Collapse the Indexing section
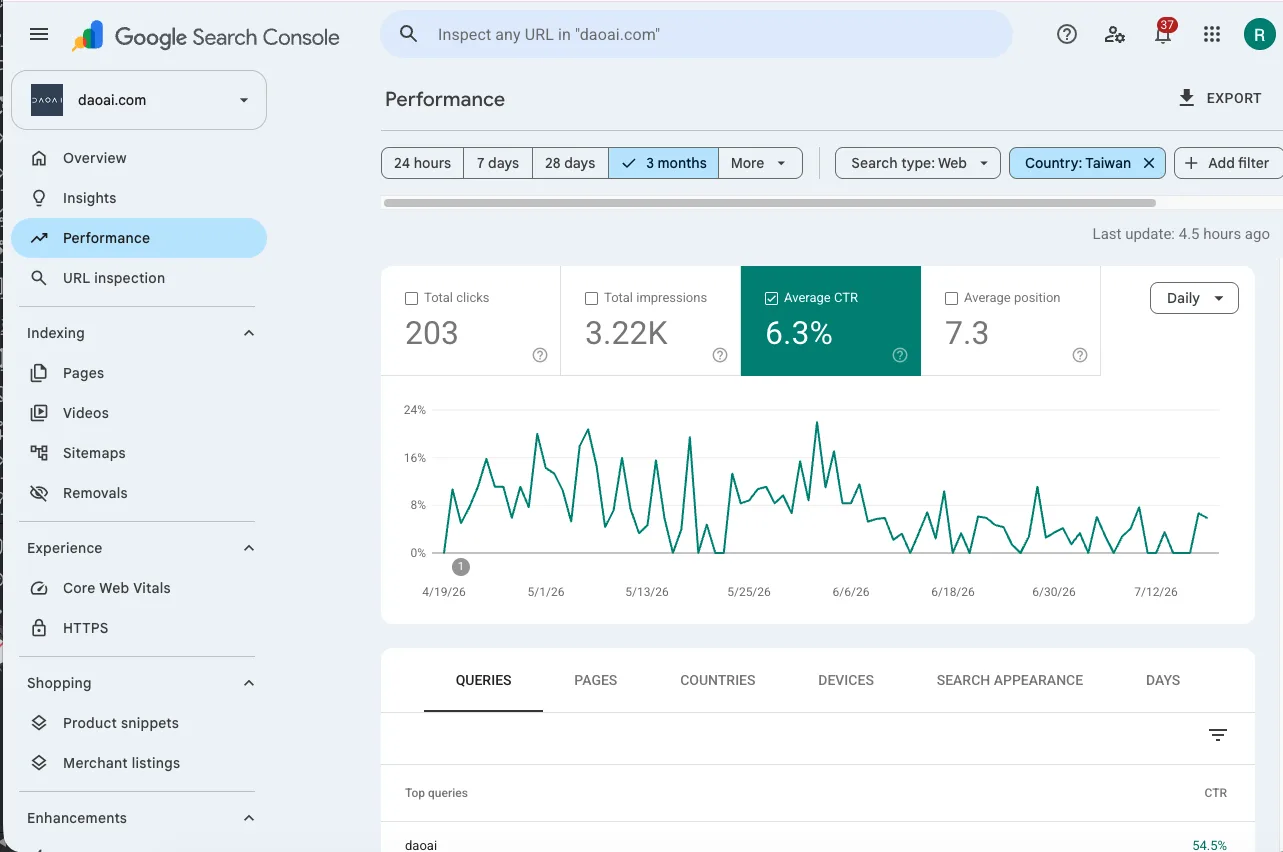 pyautogui.click(x=249, y=333)
